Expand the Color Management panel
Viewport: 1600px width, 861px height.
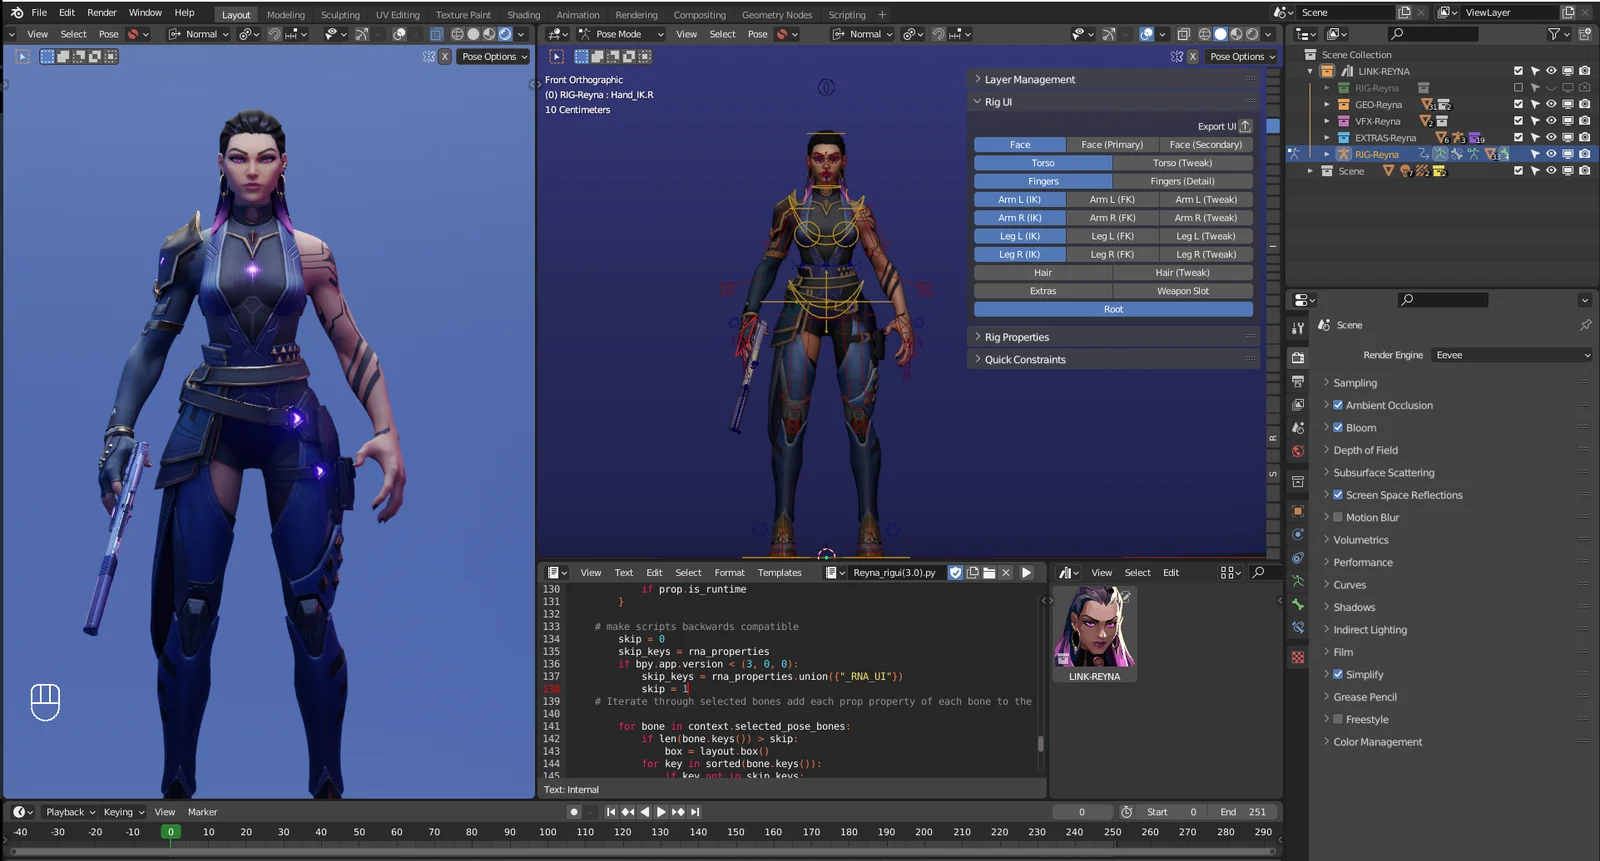pos(1377,742)
